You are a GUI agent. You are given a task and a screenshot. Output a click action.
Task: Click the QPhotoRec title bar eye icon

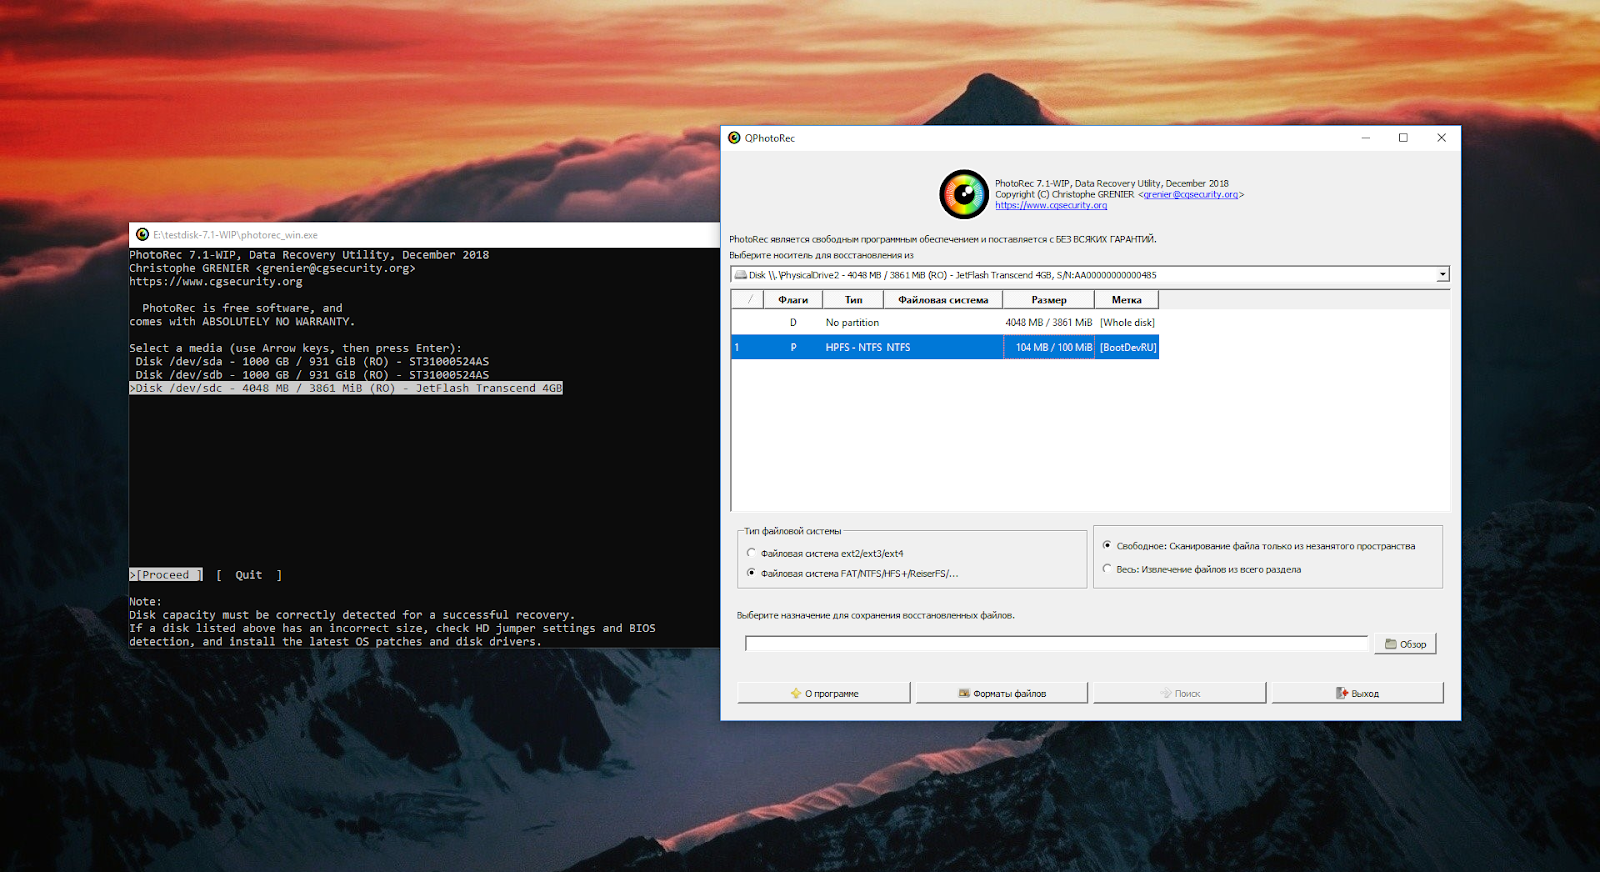tap(734, 138)
